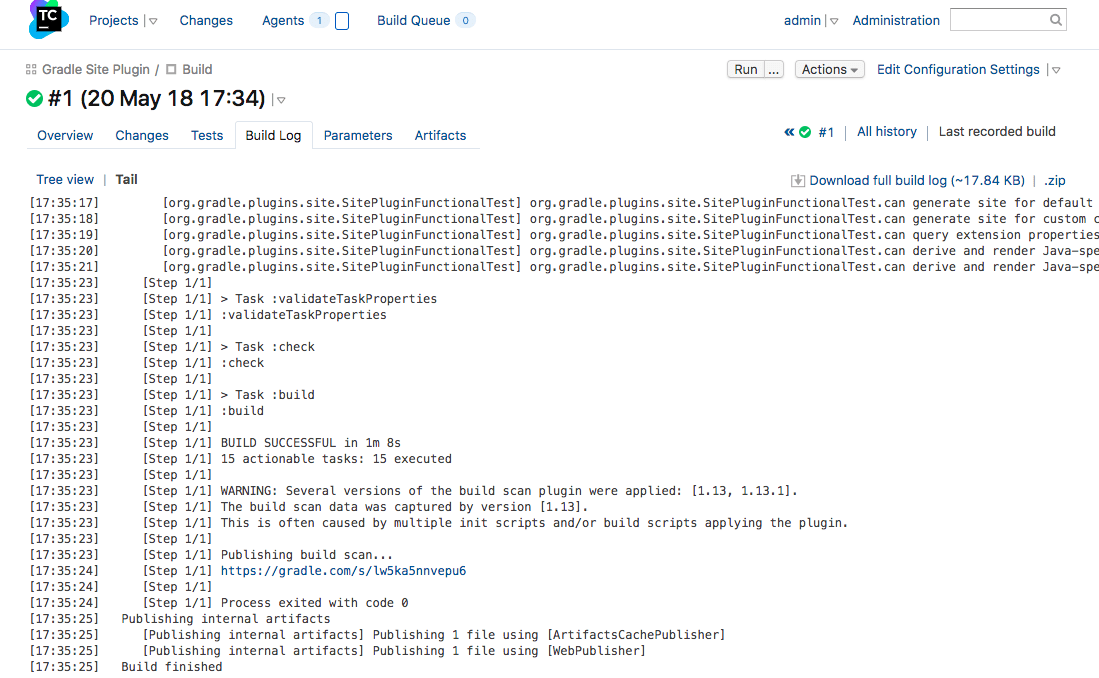Switch to the Artifacts tab
This screenshot has width=1099, height=678.
pyautogui.click(x=440, y=135)
